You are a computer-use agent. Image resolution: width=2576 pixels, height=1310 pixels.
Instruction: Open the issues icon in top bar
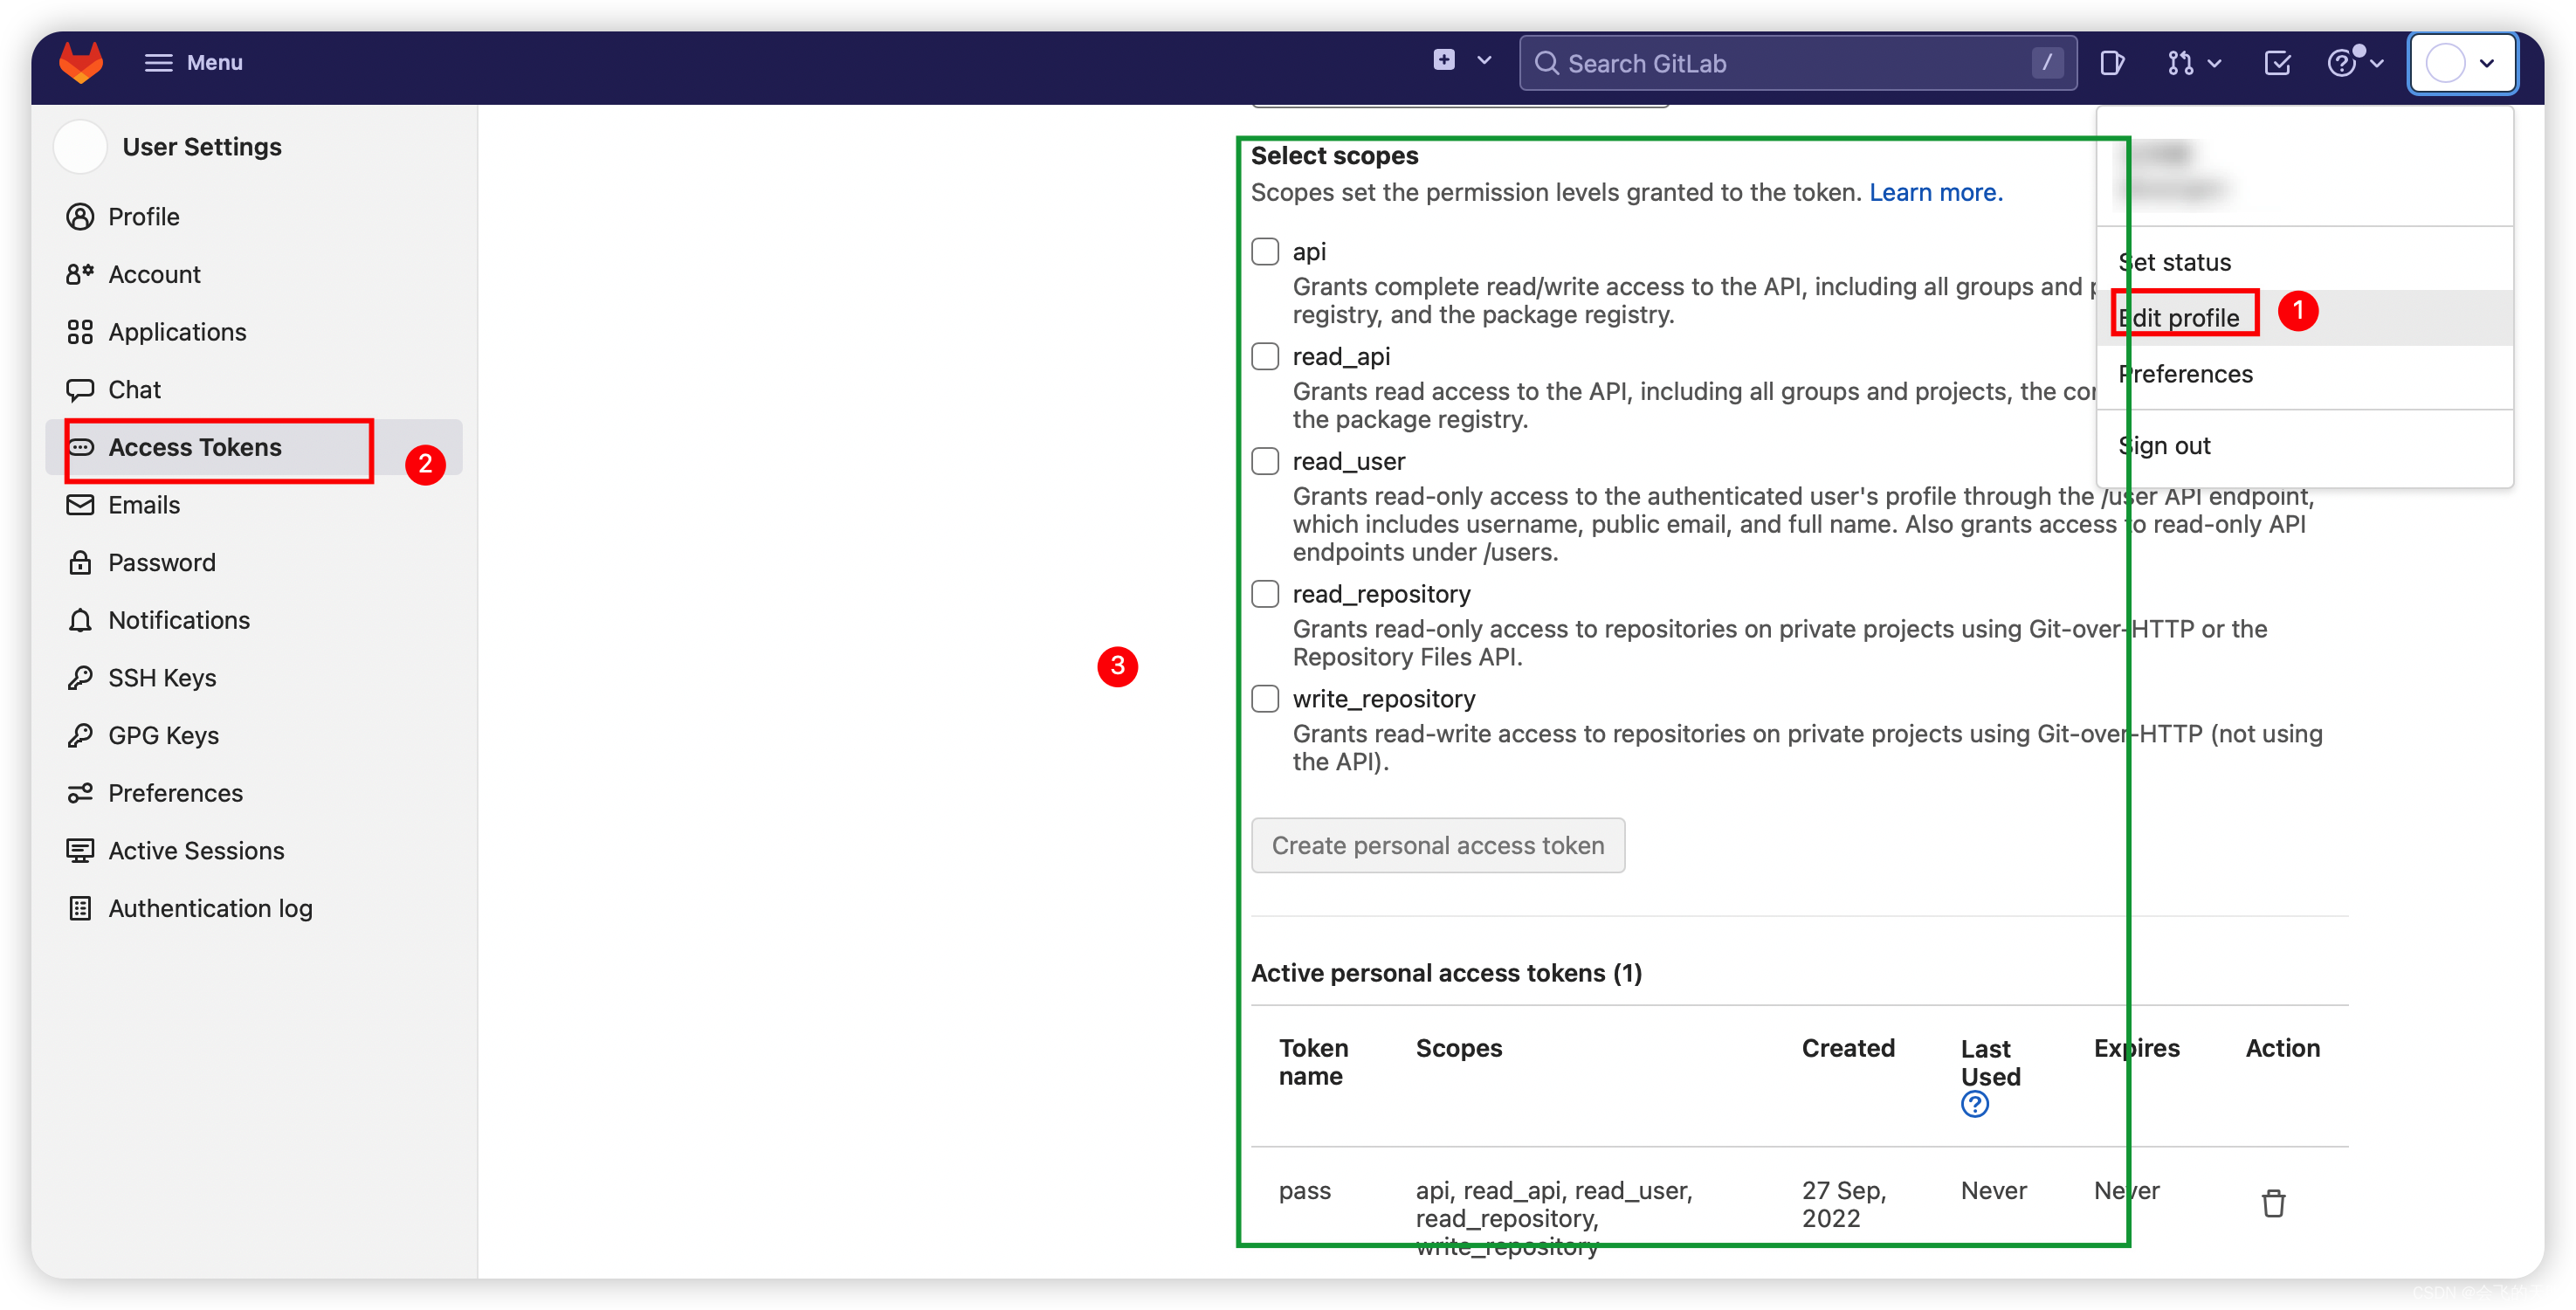2111,63
